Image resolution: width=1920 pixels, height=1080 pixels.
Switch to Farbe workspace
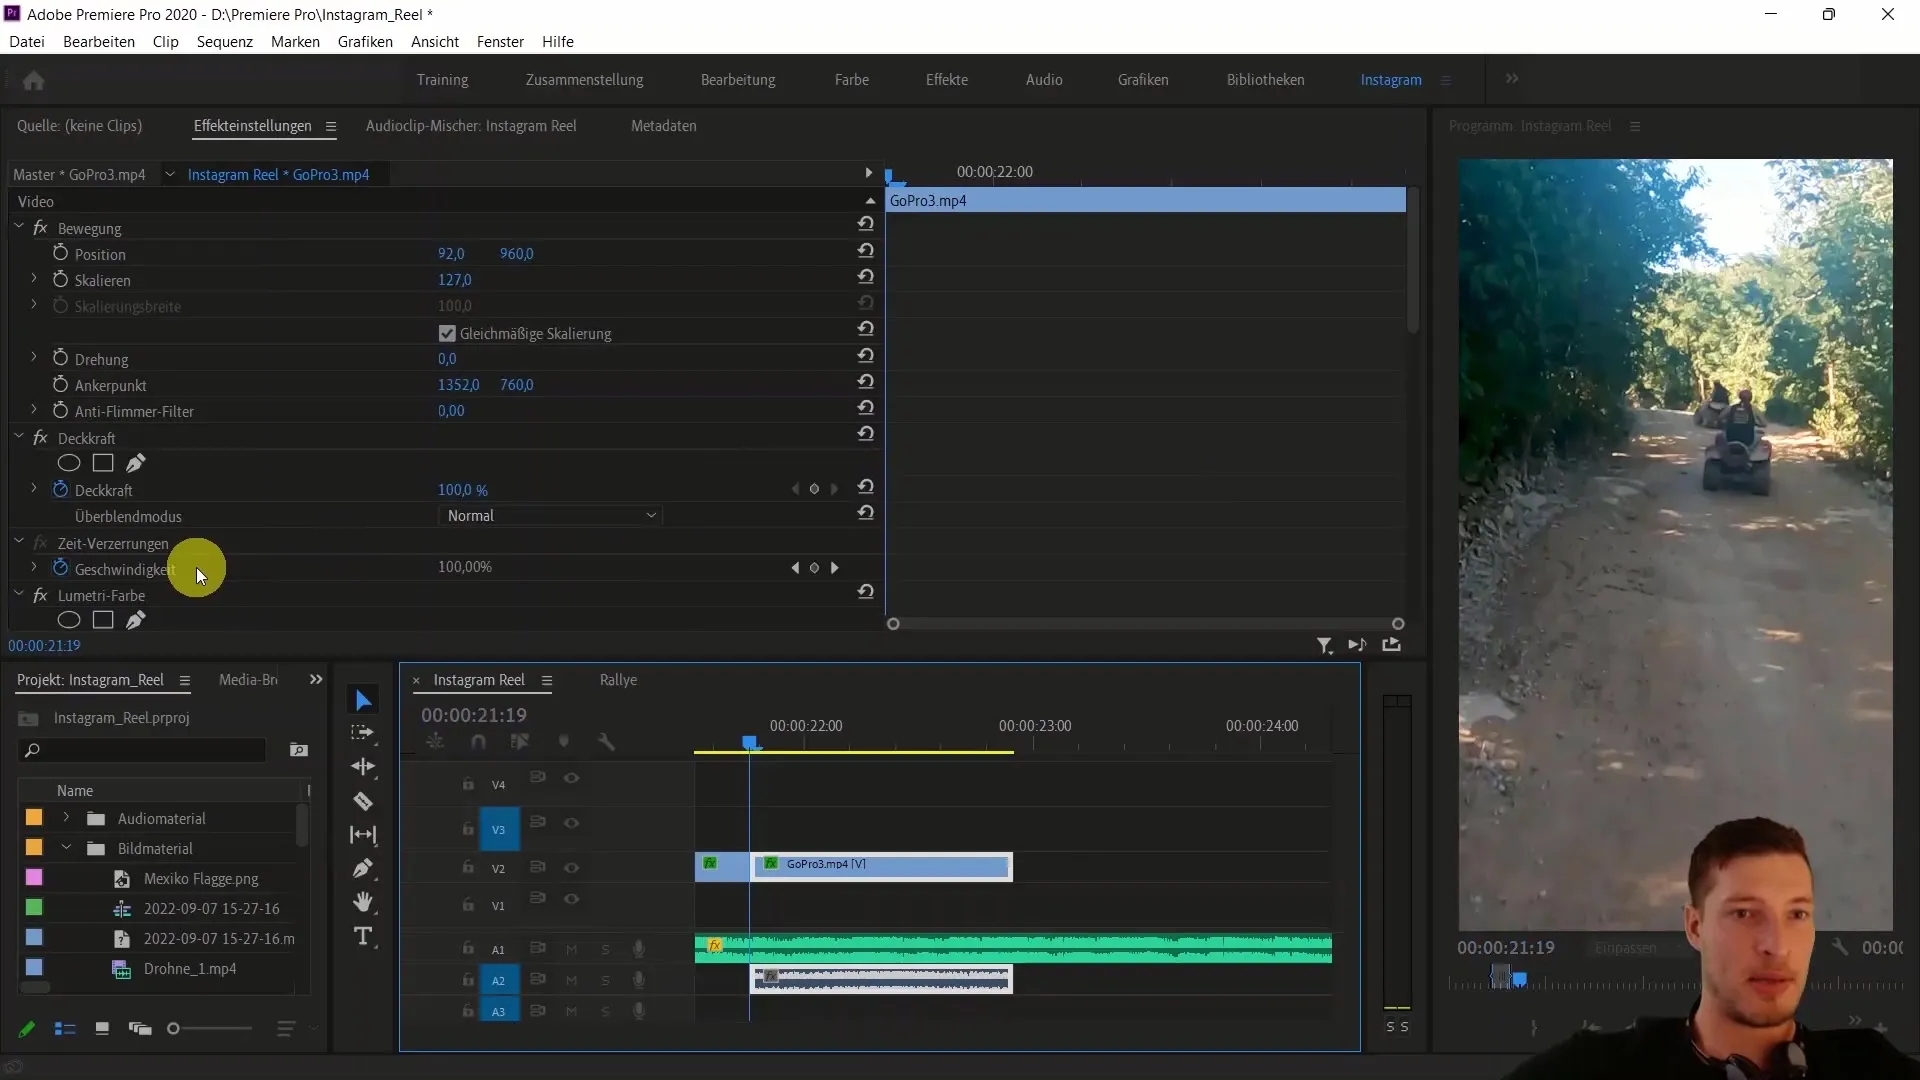coord(851,80)
